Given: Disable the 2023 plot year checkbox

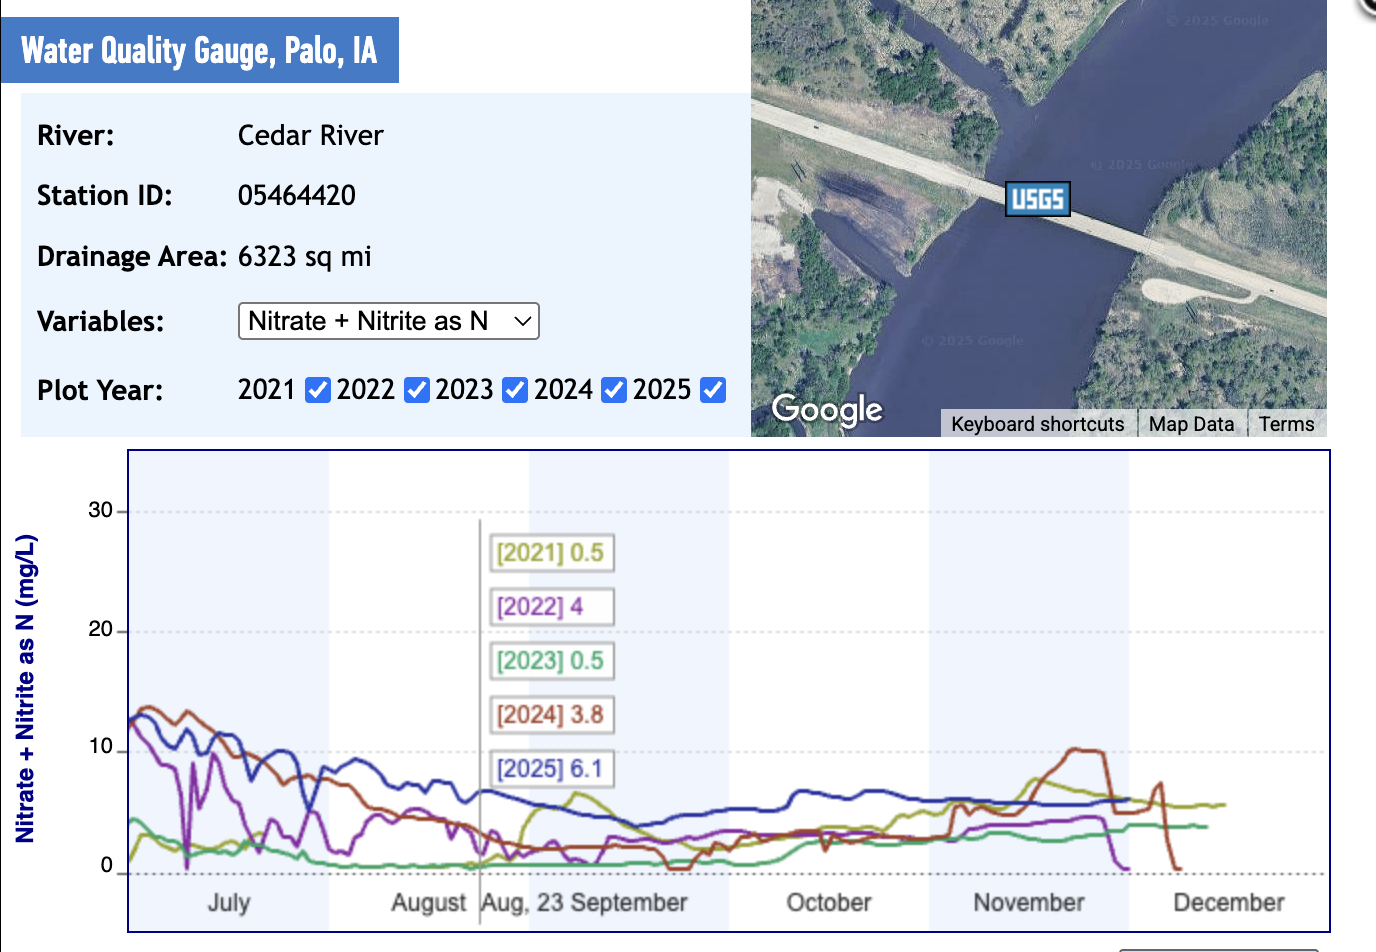Looking at the screenshot, I should tap(515, 390).
